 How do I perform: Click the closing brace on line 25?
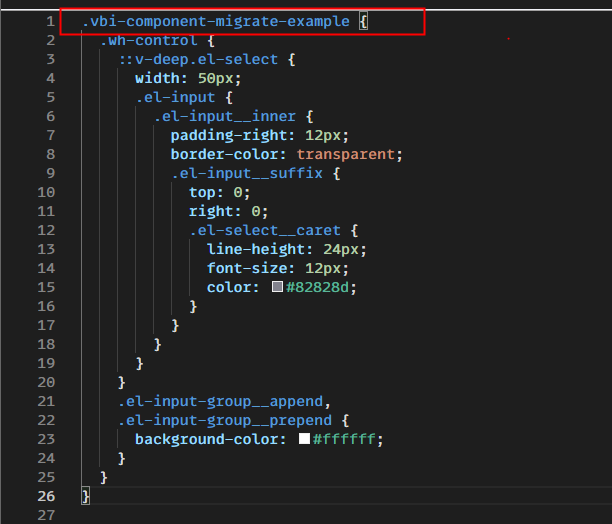coord(103,477)
